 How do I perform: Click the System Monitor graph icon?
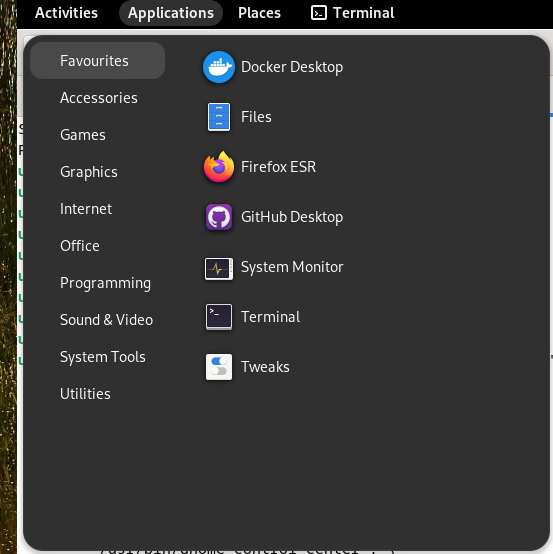click(219, 269)
